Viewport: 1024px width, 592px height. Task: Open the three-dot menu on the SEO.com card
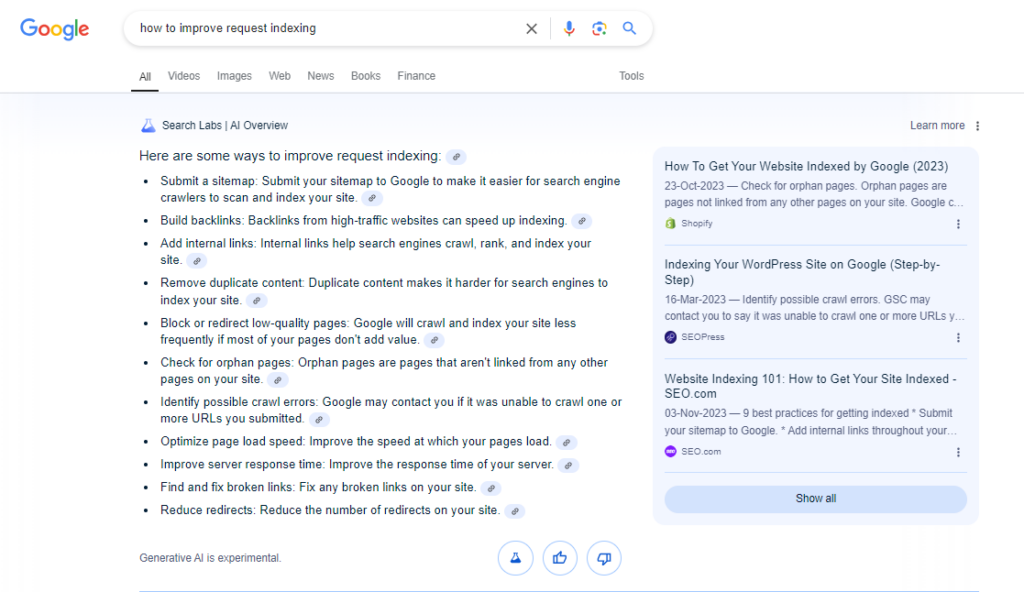pos(958,452)
